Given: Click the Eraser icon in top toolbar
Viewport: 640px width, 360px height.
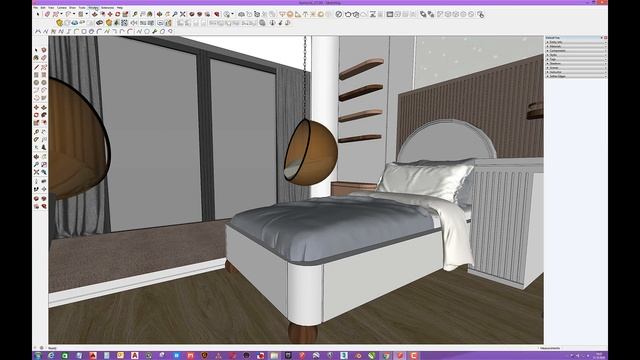Looking at the screenshot, I should pyautogui.click(x=47, y=14).
